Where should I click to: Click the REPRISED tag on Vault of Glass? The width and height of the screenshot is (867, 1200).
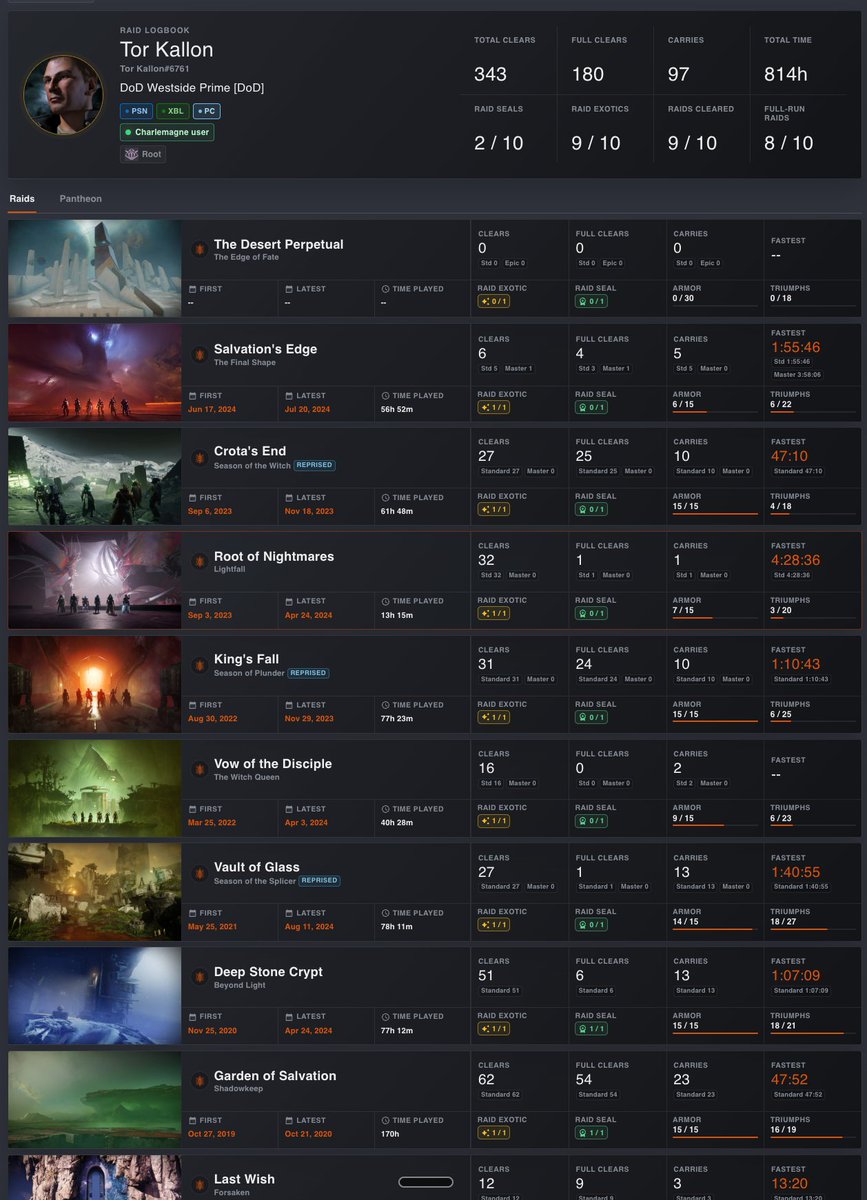click(319, 882)
